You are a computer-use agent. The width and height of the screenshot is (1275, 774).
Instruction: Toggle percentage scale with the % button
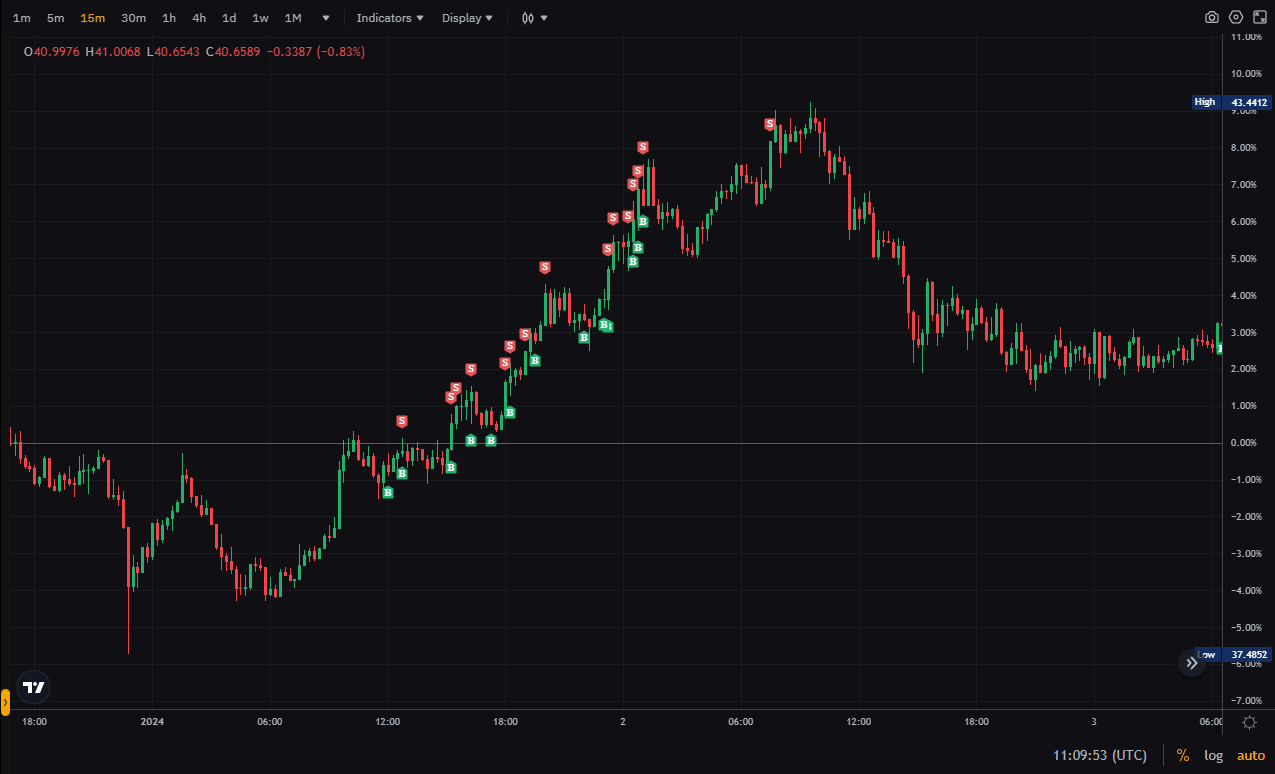(1183, 755)
